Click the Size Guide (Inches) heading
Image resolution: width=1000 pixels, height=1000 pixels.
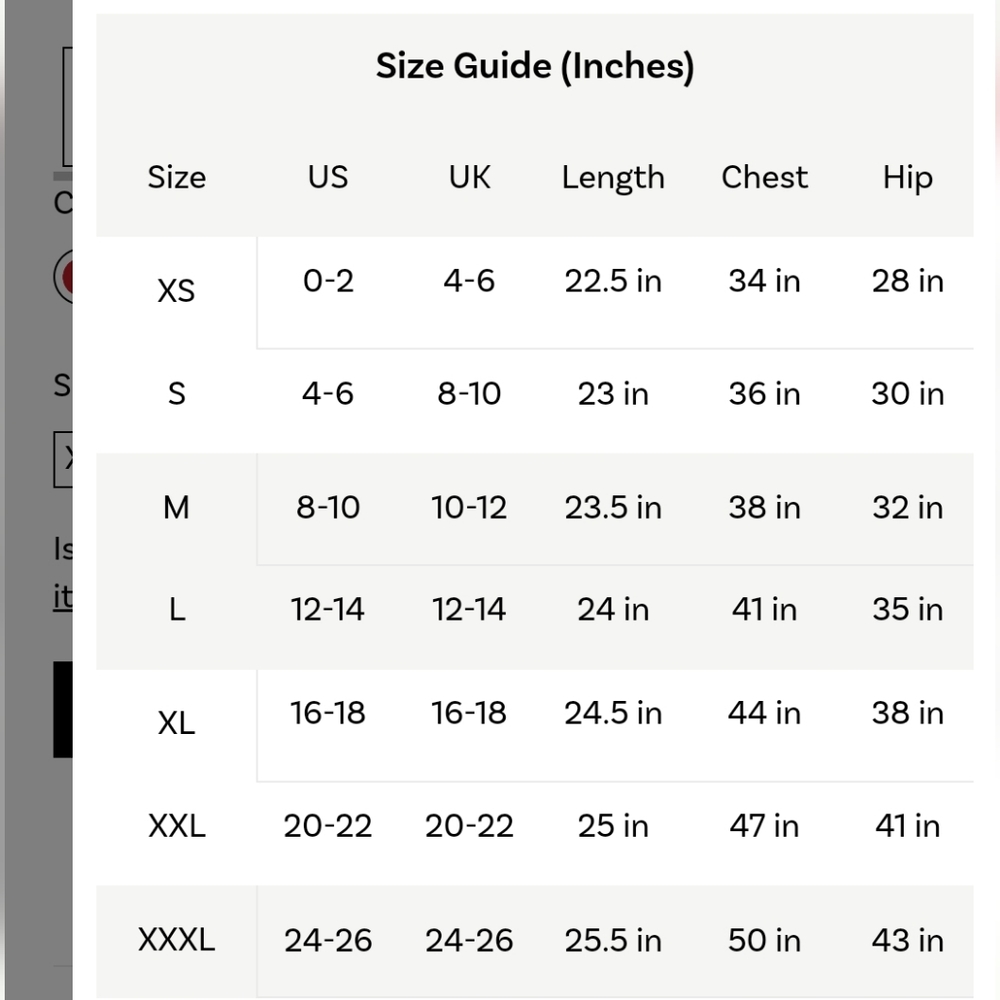534,66
